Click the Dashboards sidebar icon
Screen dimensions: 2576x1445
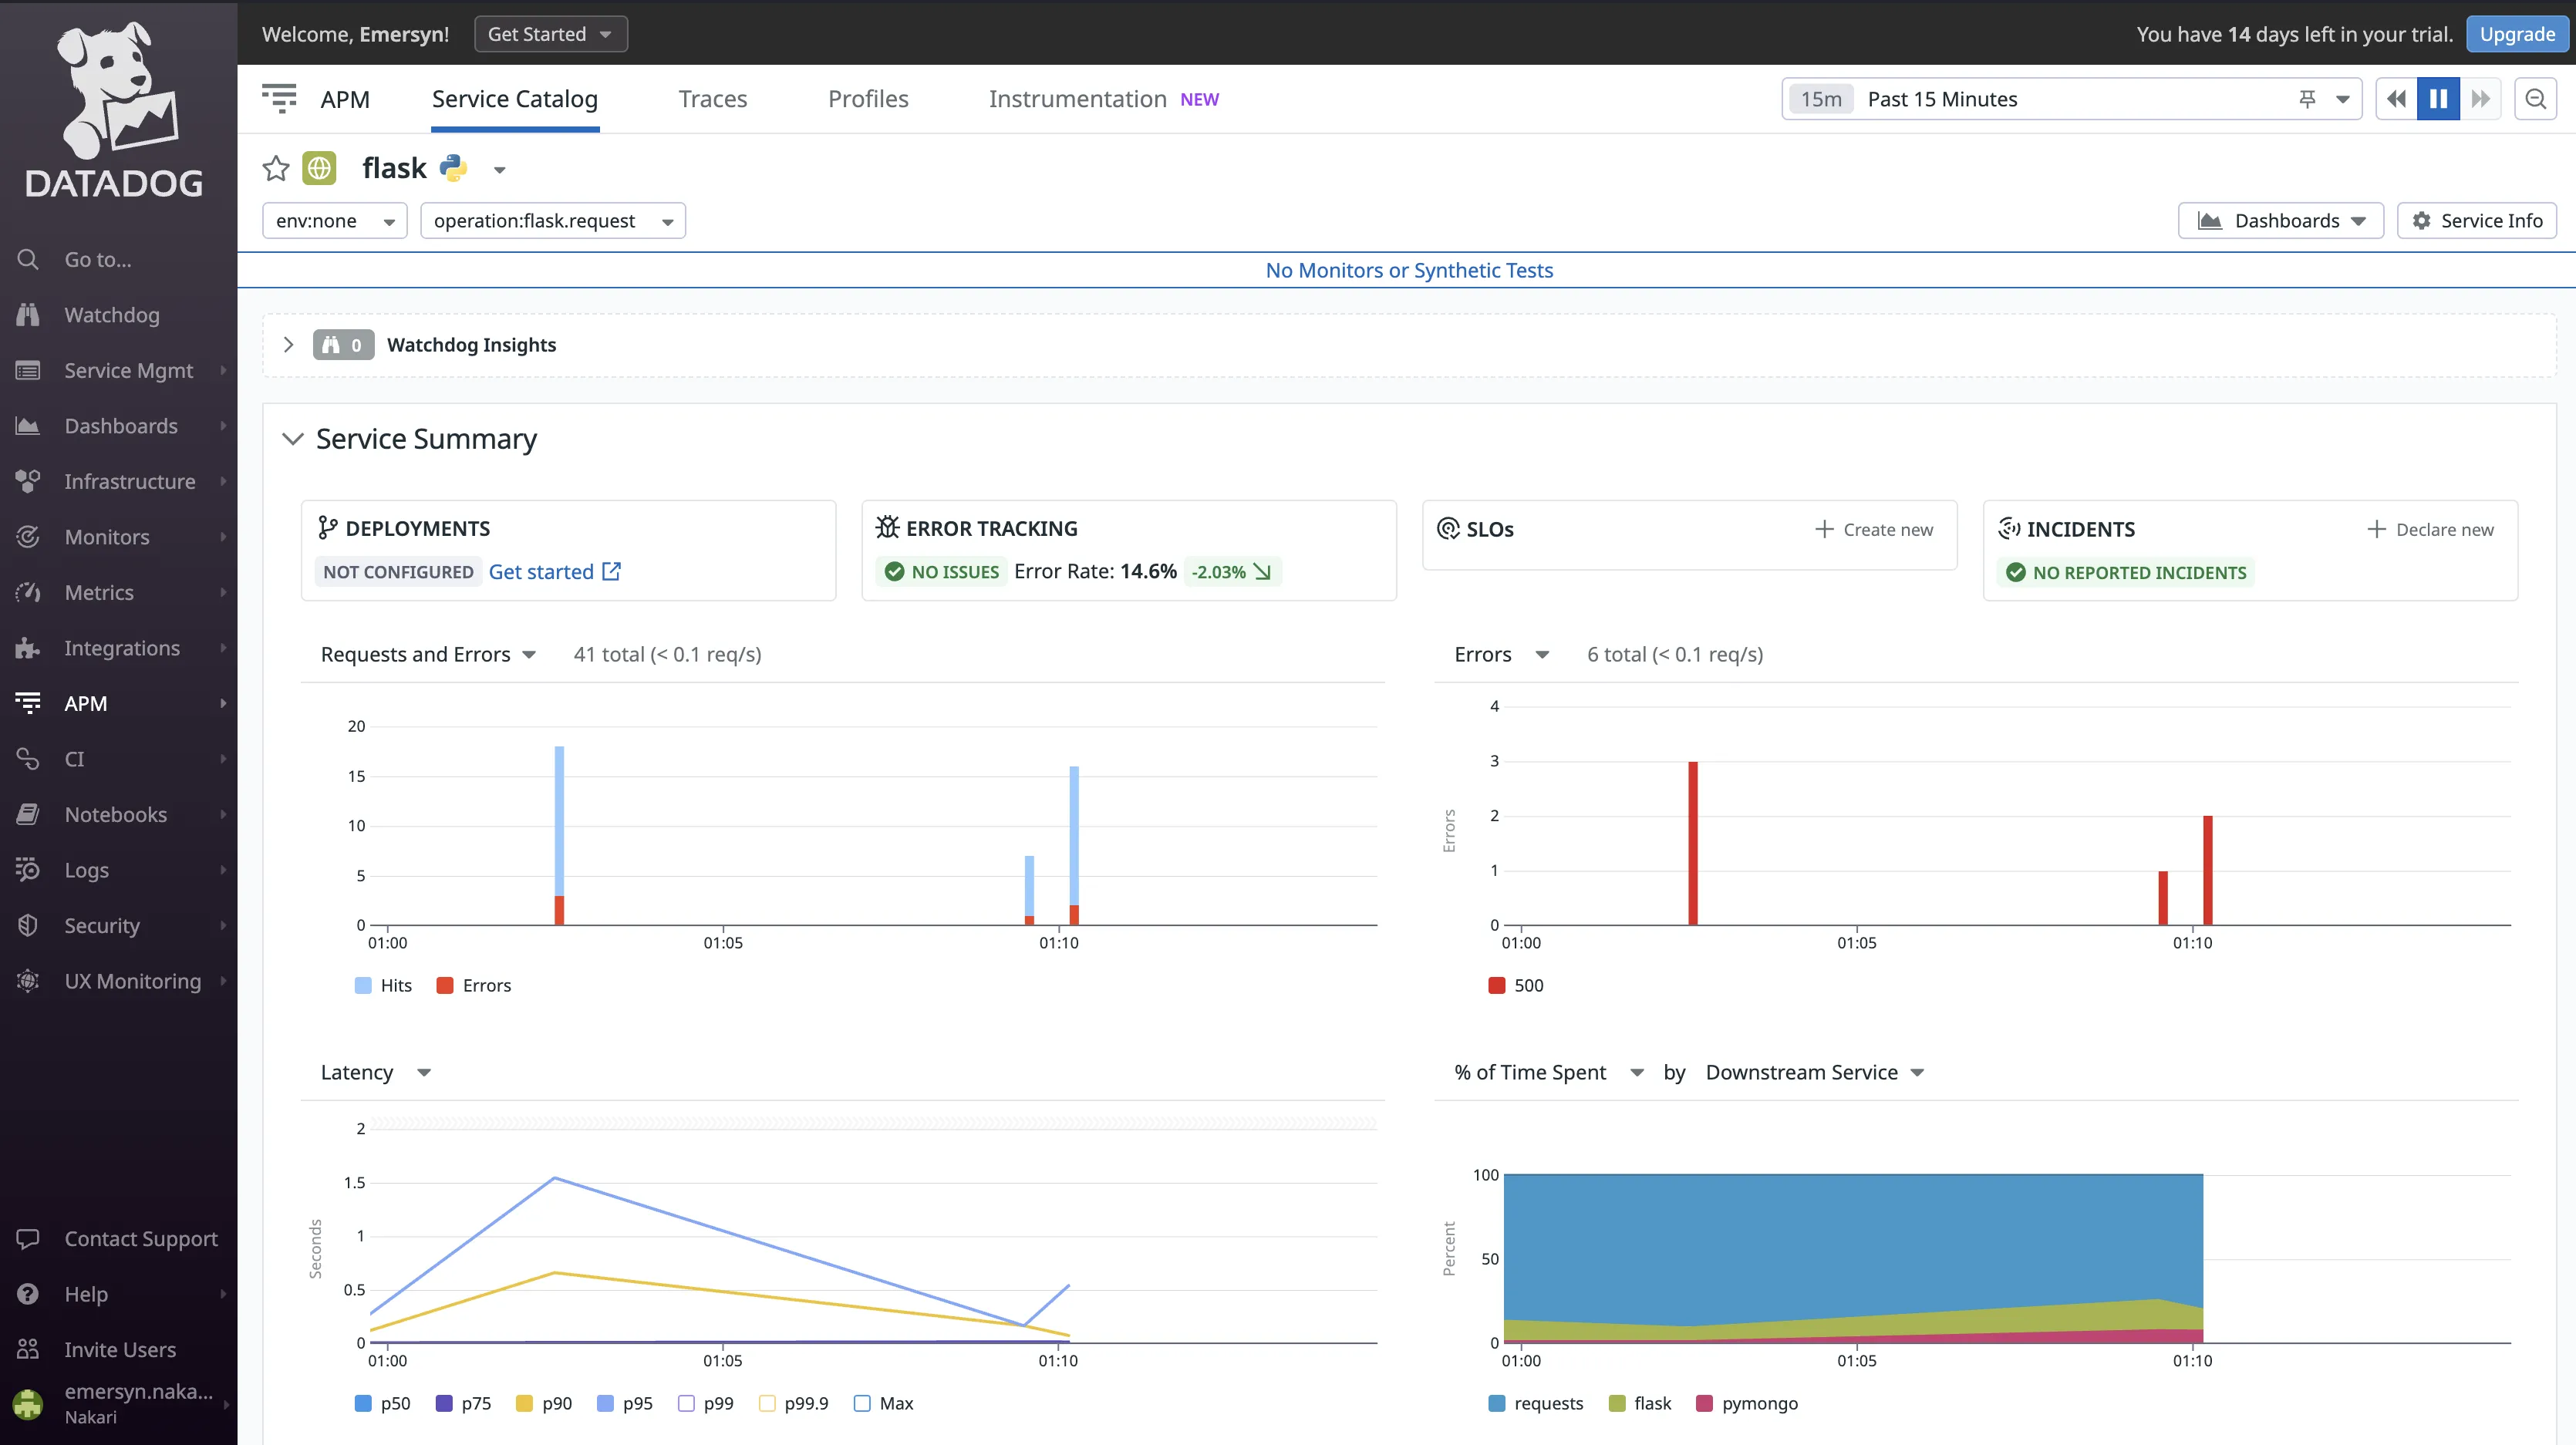[x=26, y=425]
